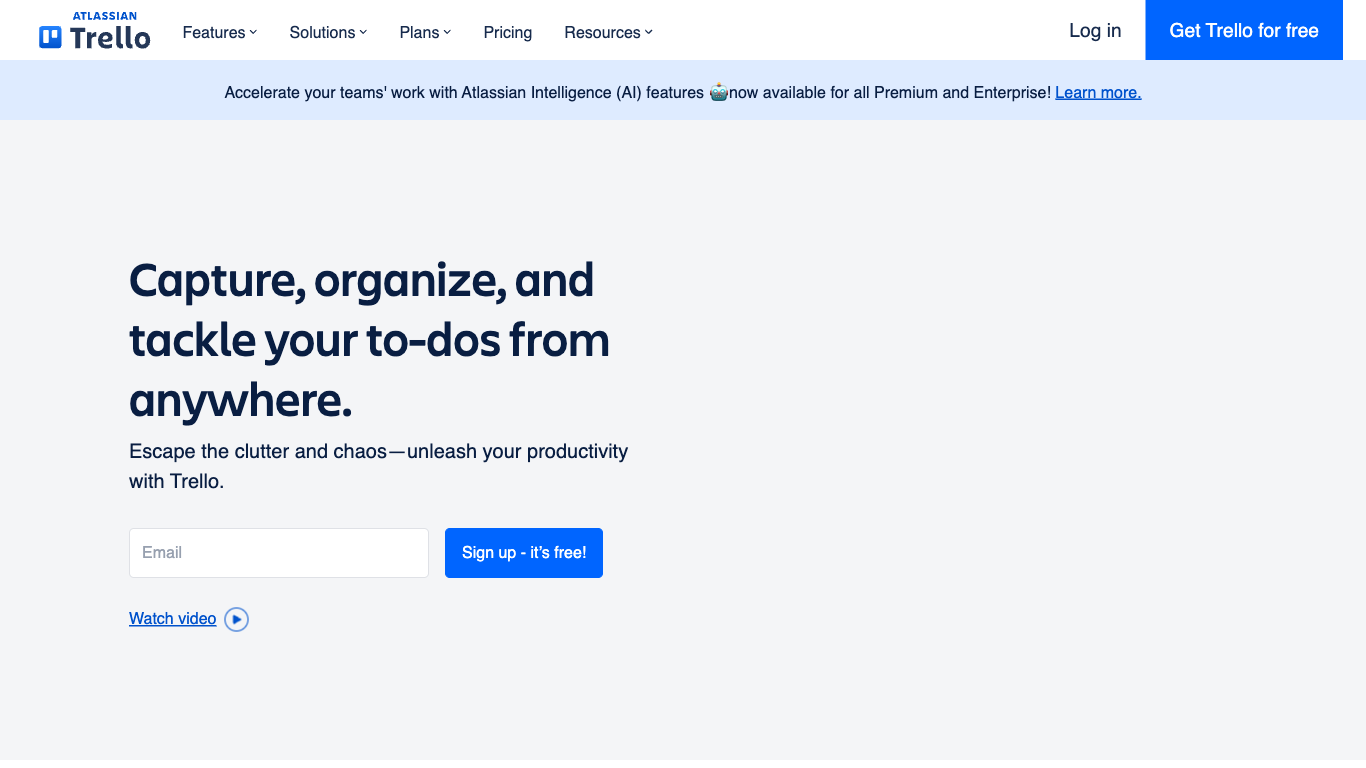Open the Learn more link in banner
The image size is (1366, 768).
coord(1098,92)
